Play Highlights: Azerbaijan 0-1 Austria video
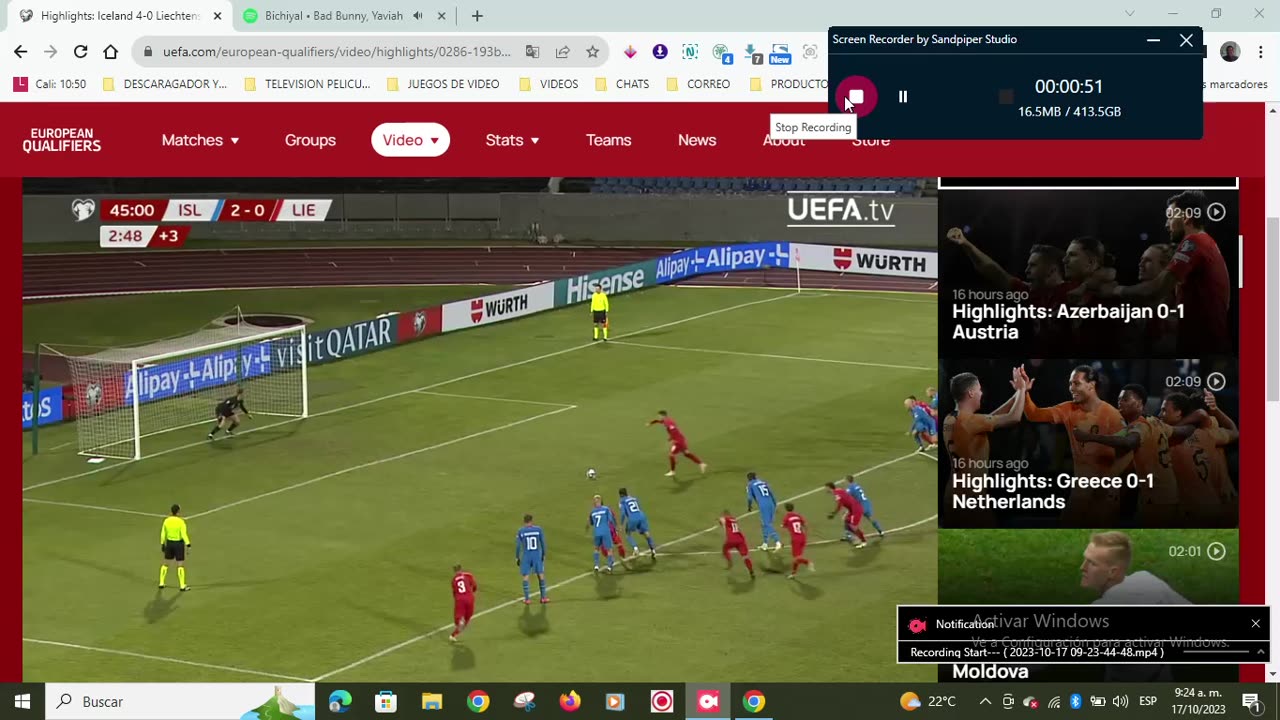This screenshot has height=720, width=1280. [x=1088, y=274]
